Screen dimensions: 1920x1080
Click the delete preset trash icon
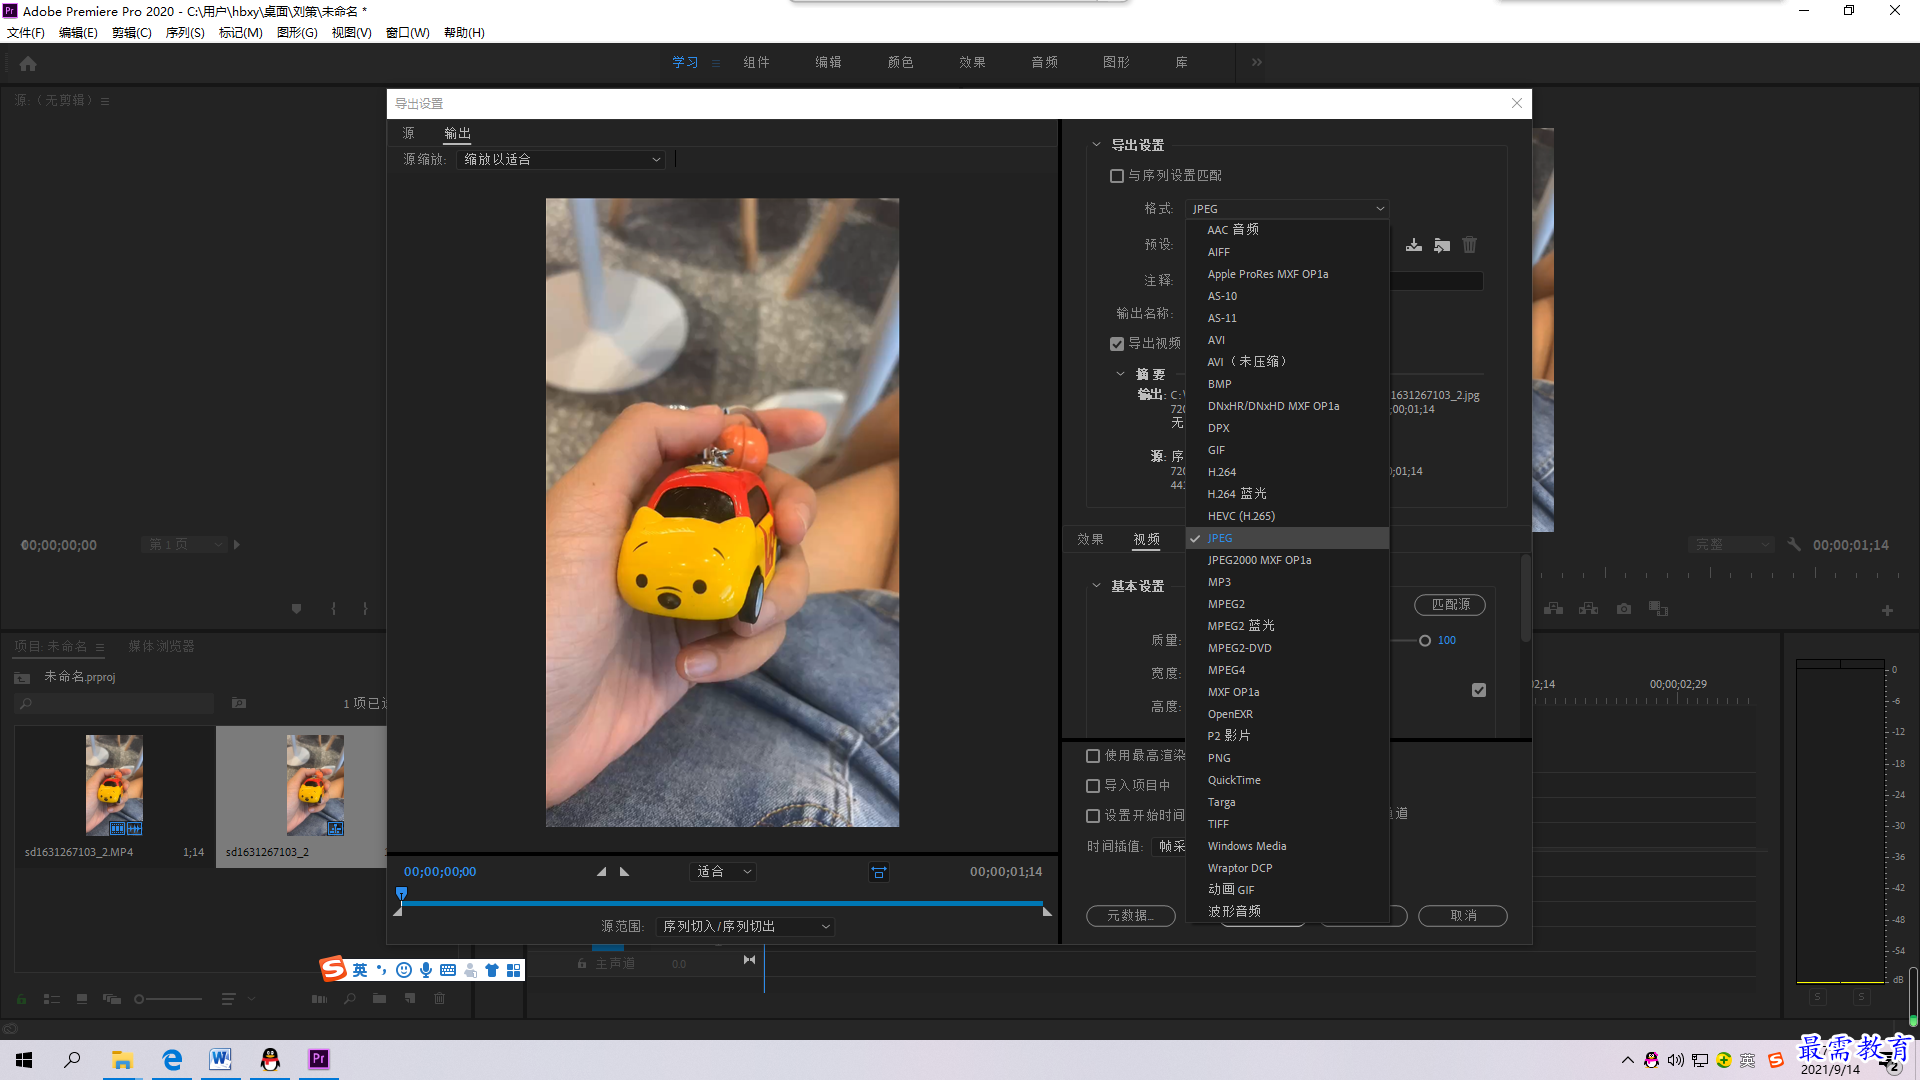[1469, 245]
